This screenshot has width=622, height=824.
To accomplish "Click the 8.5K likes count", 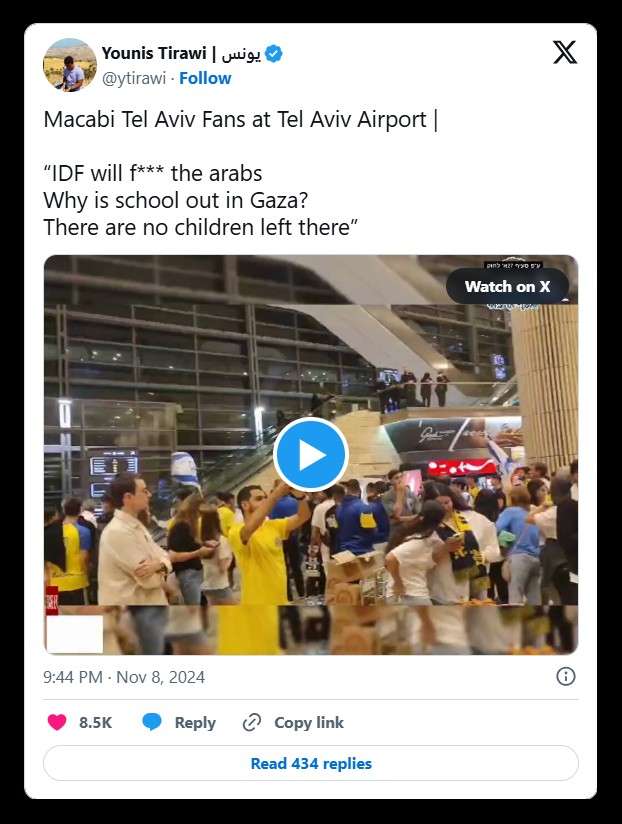I will (96, 723).
